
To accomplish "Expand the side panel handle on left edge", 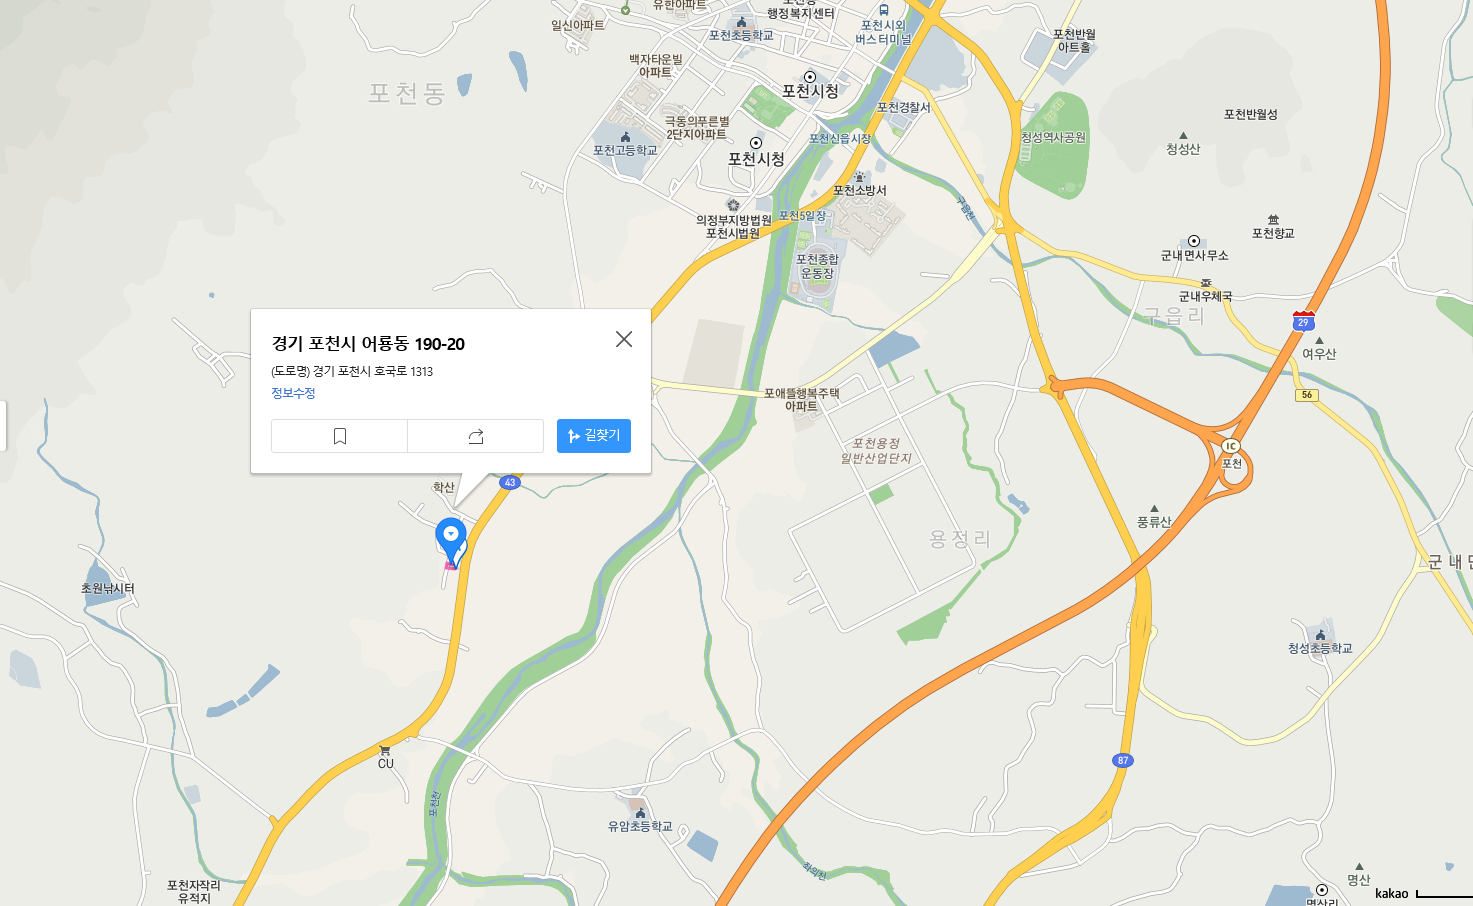I will pyautogui.click(x=3, y=426).
